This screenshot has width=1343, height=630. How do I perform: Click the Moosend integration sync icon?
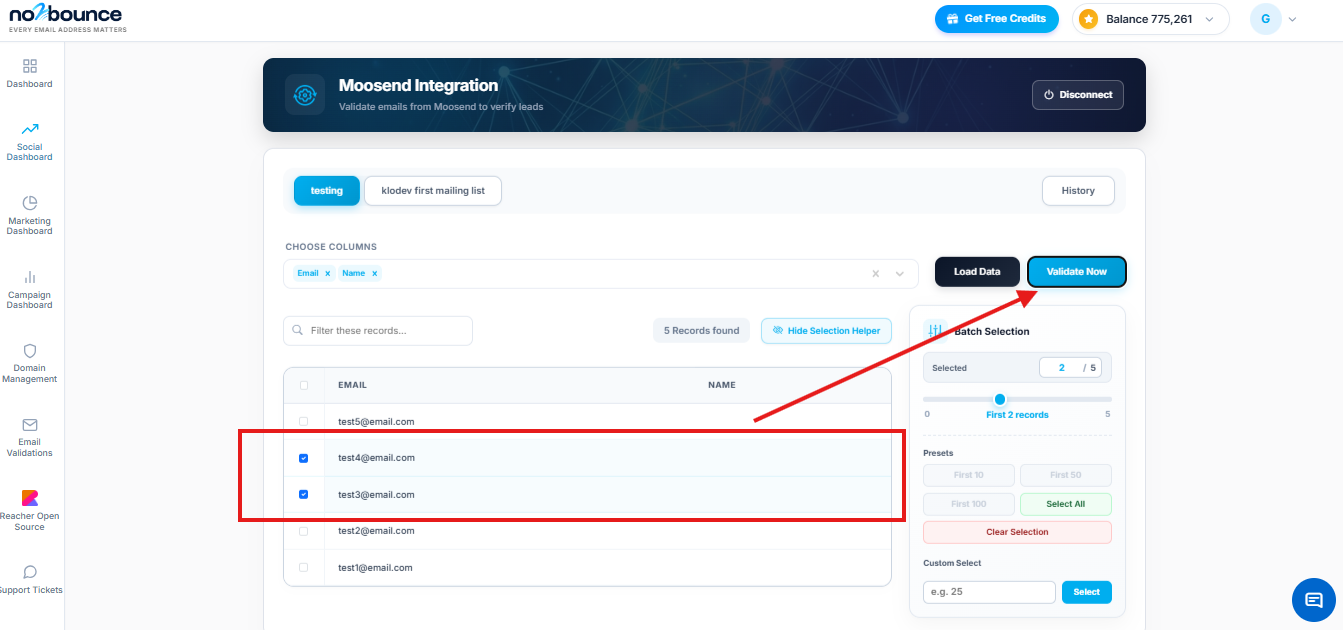tap(305, 95)
